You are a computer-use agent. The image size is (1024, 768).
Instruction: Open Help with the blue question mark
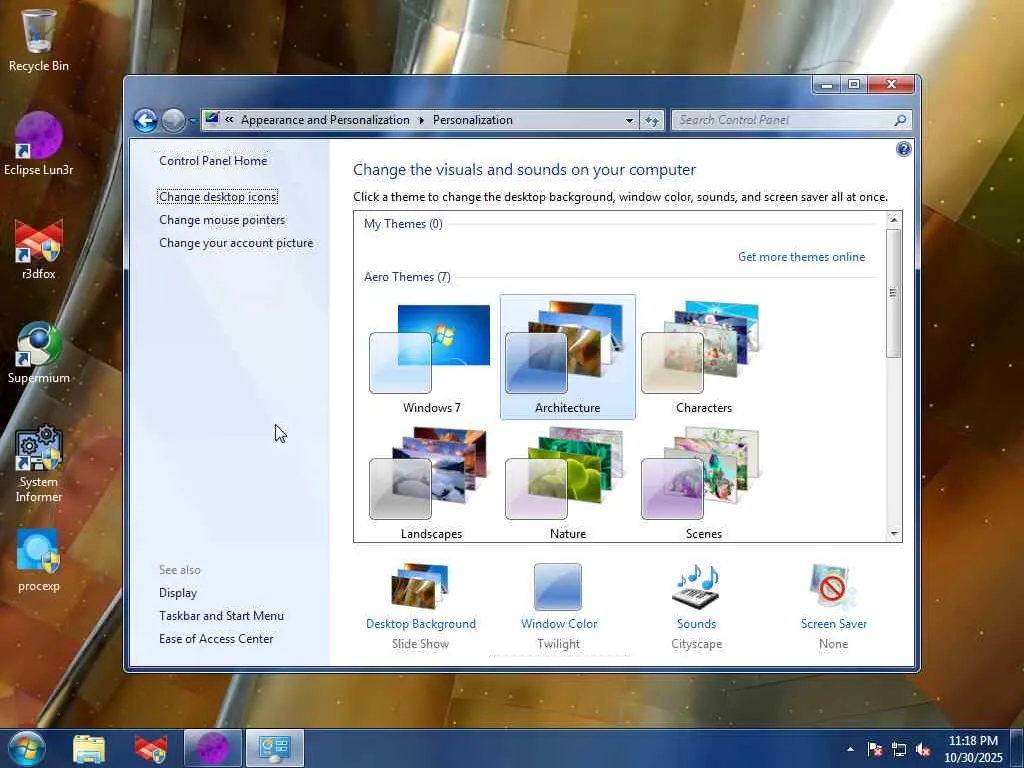point(903,150)
